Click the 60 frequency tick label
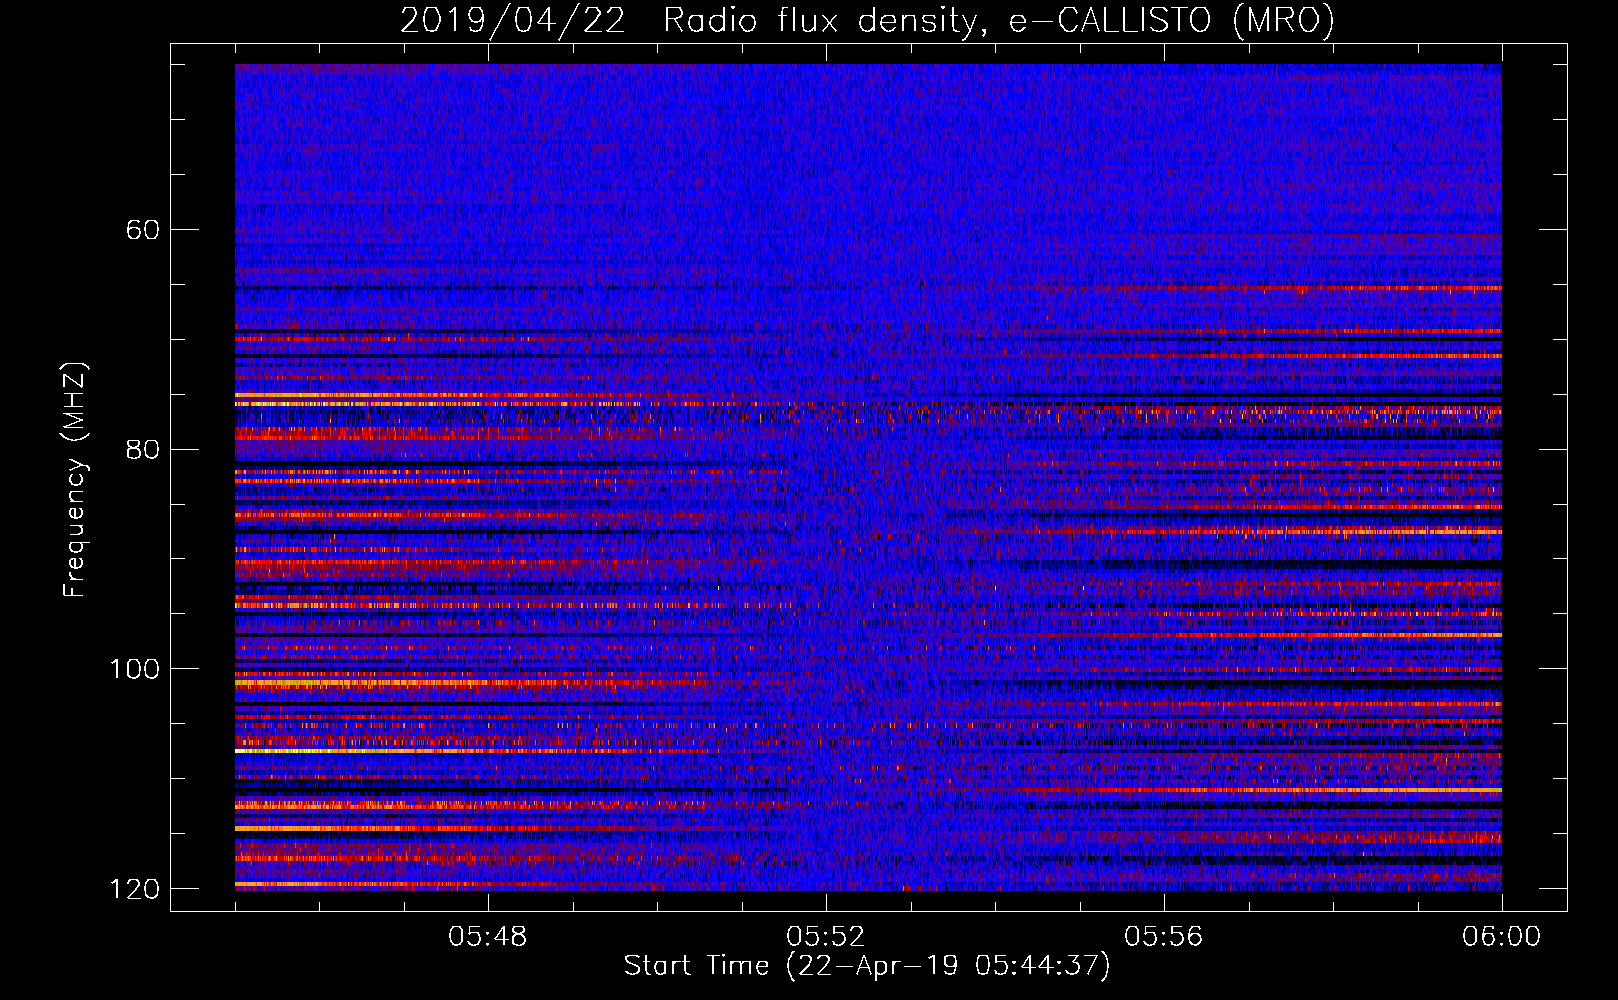1618x1000 pixels. (143, 230)
